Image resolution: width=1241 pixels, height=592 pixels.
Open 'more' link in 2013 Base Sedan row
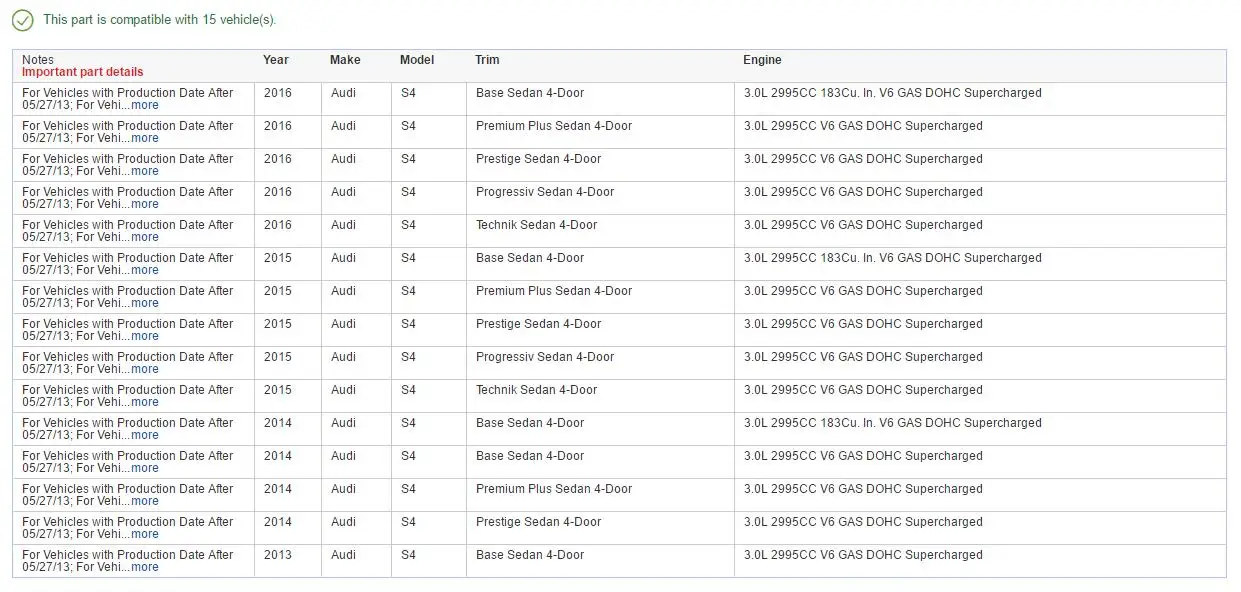(145, 567)
